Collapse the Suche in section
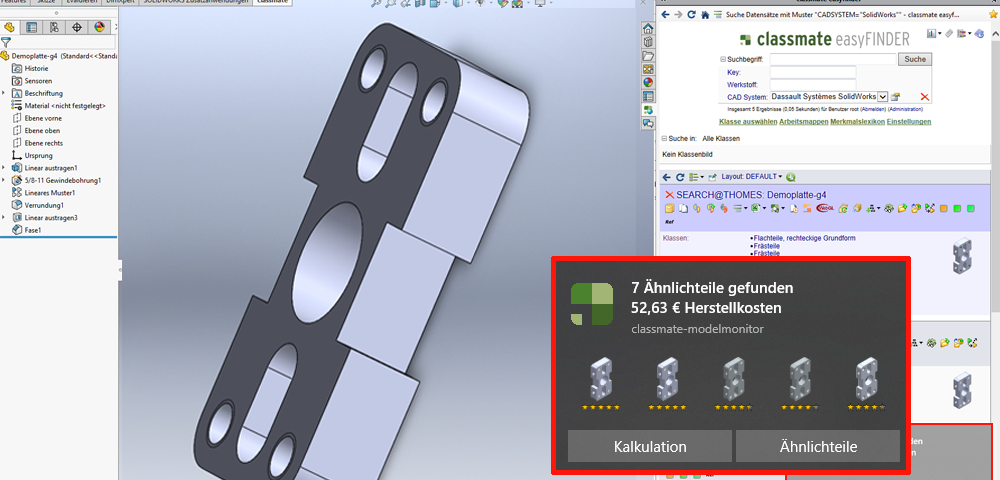Screen dimensions: 1000x480 [664, 138]
